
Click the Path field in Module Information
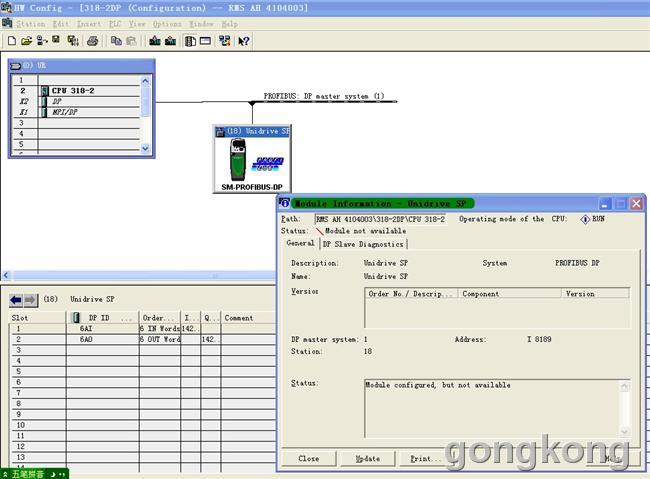tap(380, 219)
